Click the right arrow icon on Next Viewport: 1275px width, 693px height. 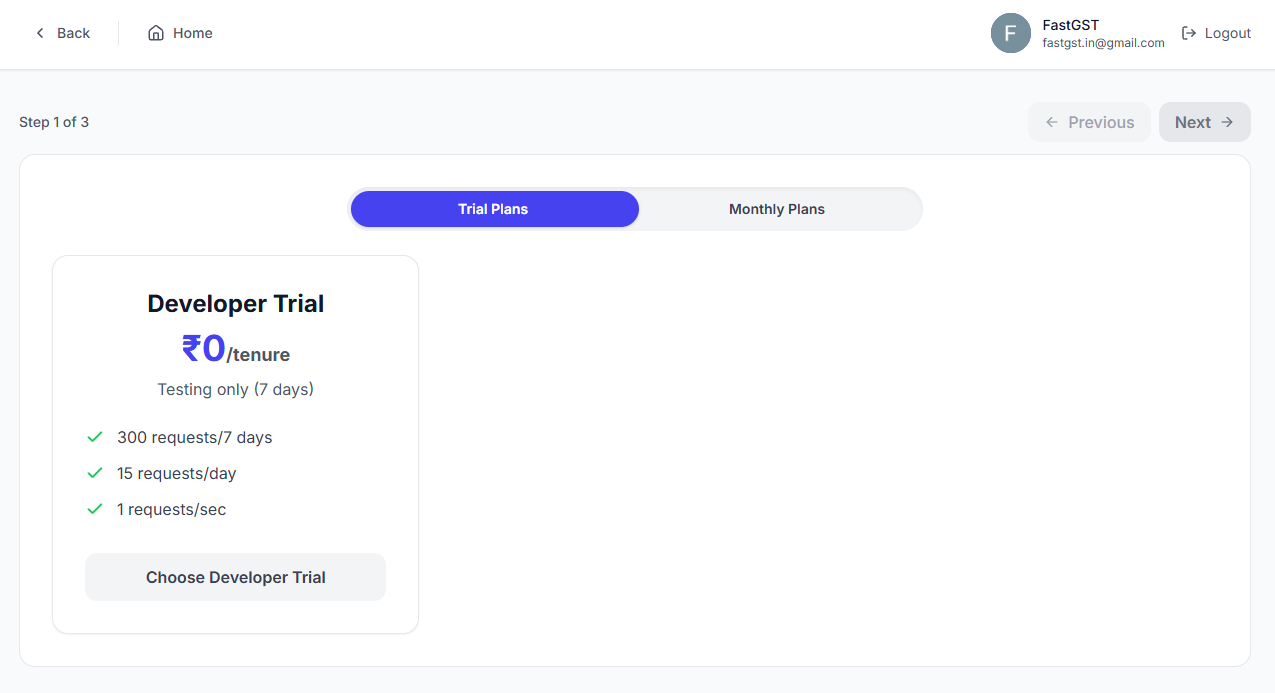tap(1227, 122)
